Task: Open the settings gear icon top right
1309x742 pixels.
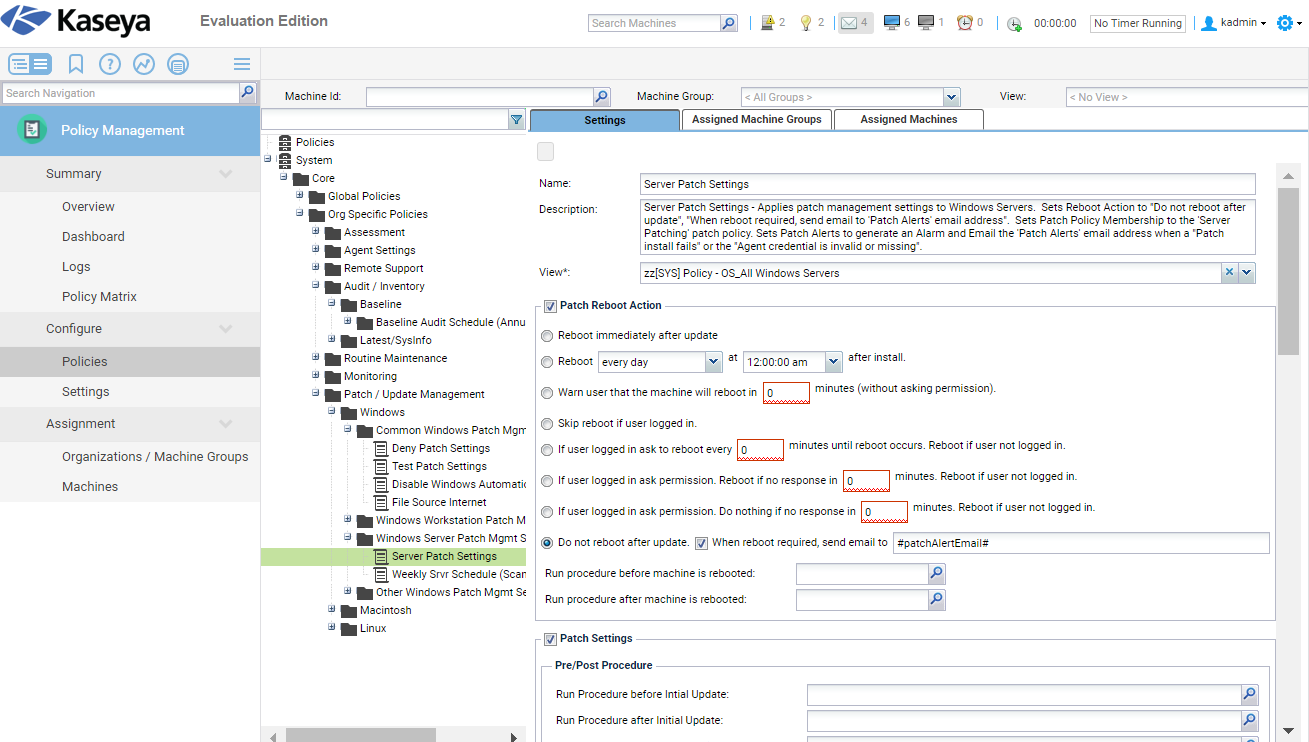Action: point(1285,23)
